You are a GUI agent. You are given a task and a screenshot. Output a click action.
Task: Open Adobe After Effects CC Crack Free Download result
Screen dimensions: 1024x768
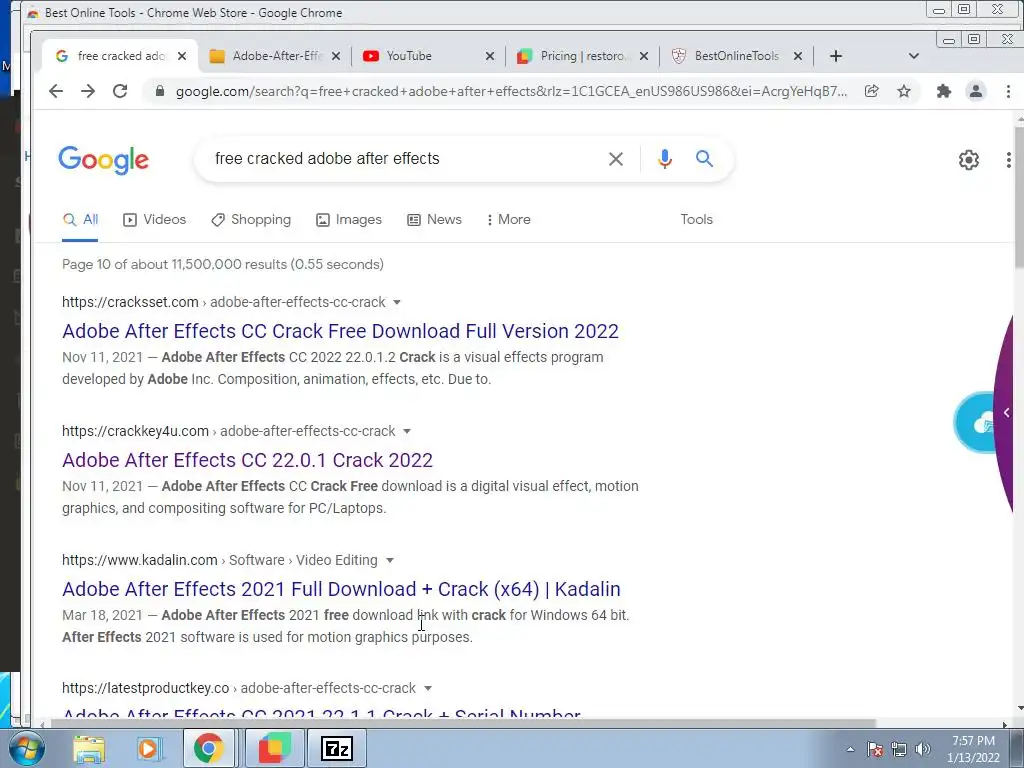click(340, 331)
